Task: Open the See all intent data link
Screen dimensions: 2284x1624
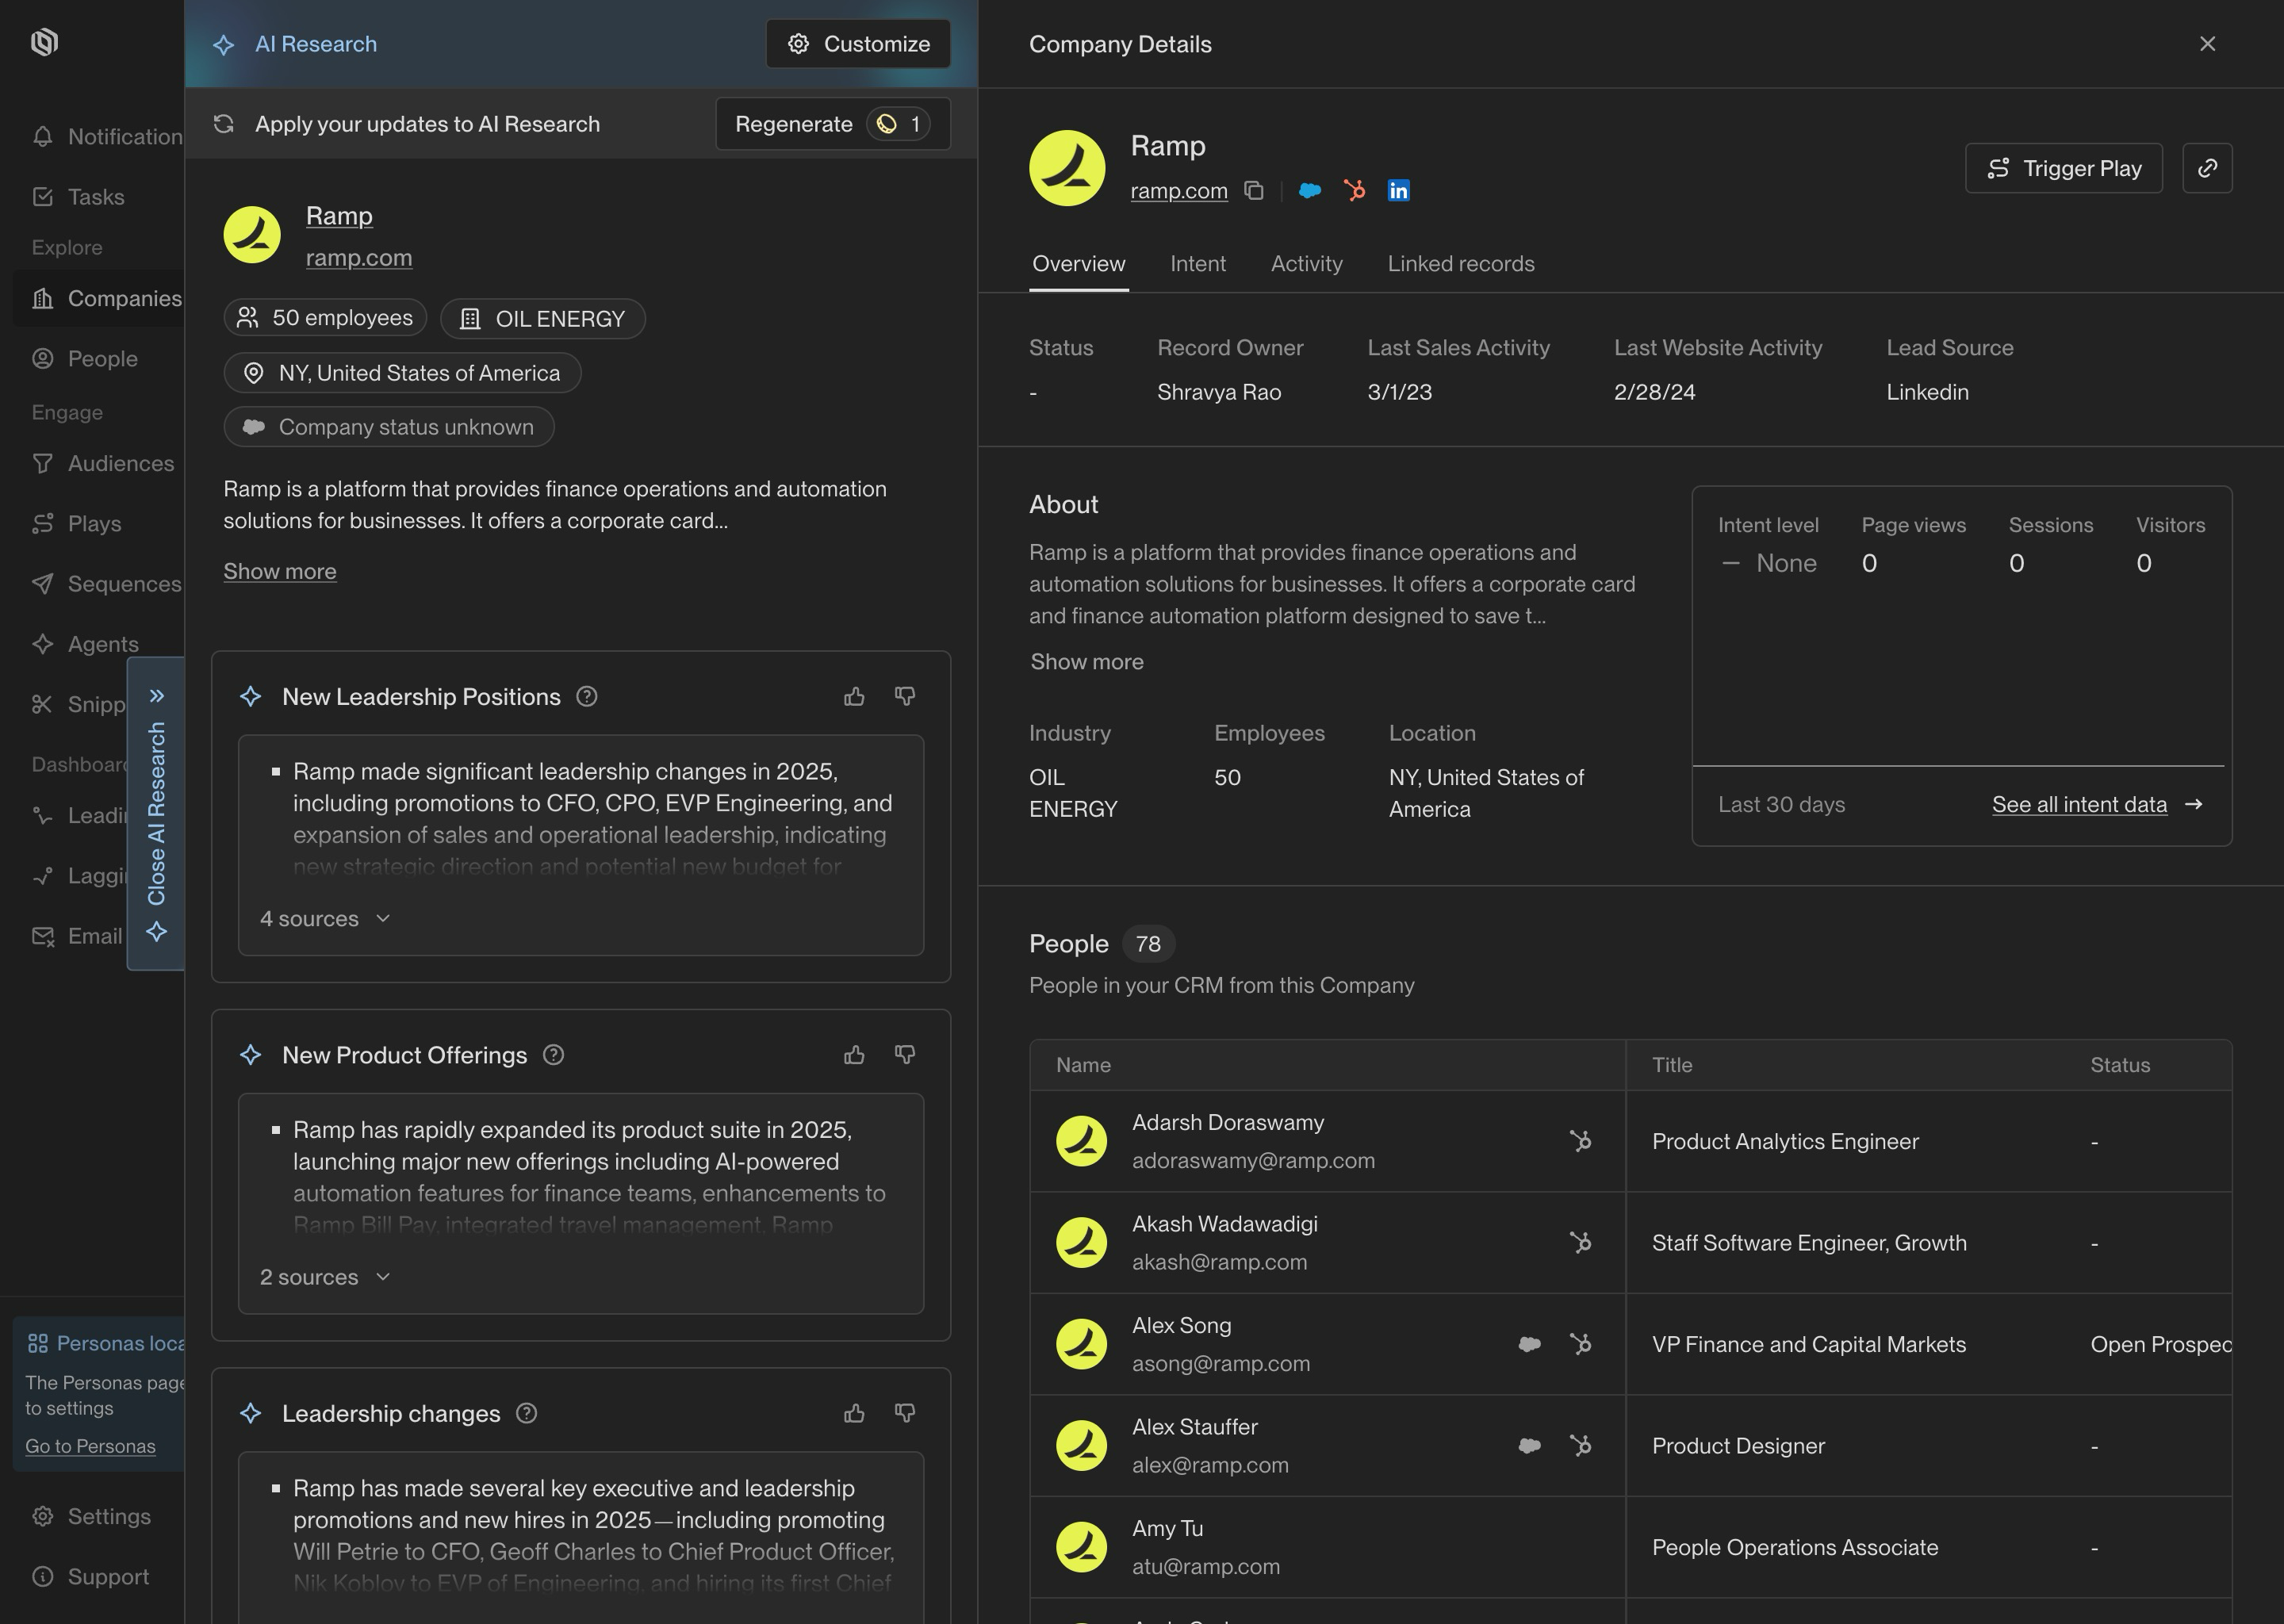Action: 2079,804
